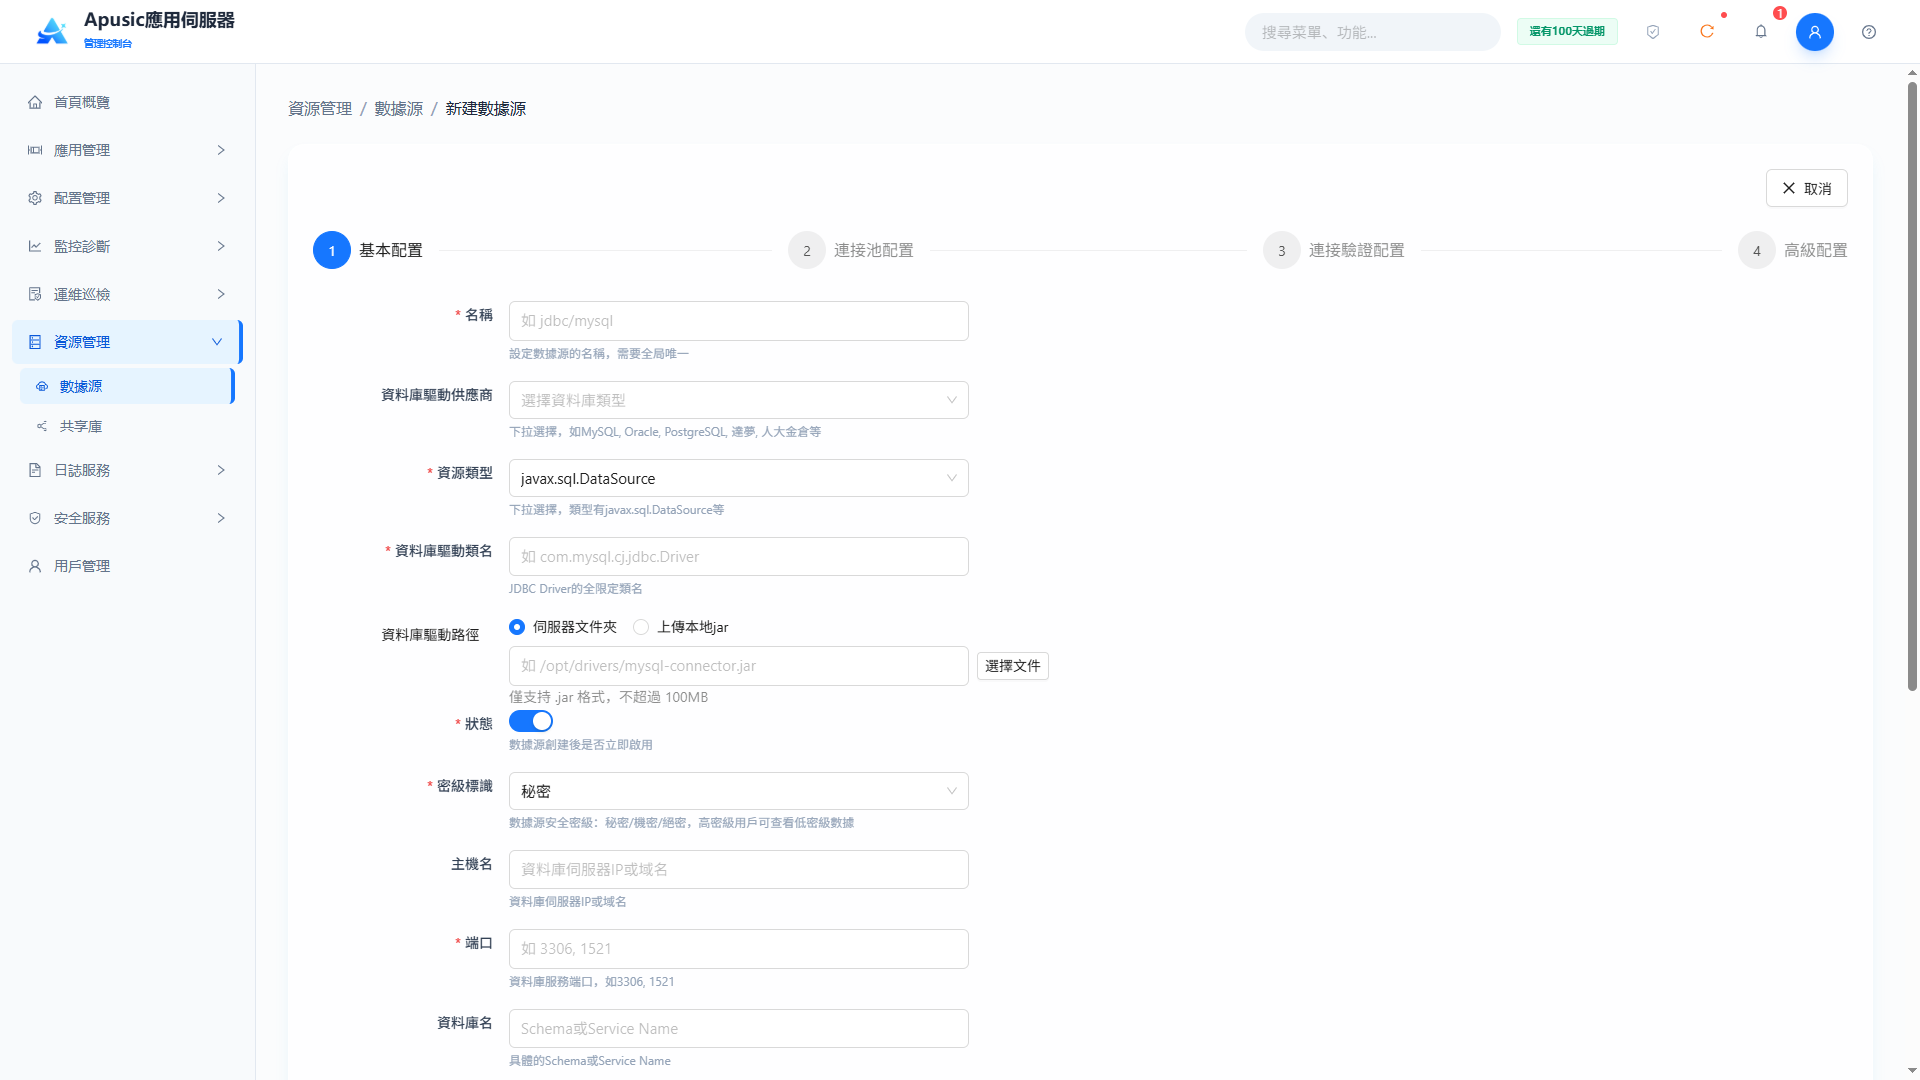
Task: Click the chart icon beside 監控診斷
Action: tap(35, 246)
